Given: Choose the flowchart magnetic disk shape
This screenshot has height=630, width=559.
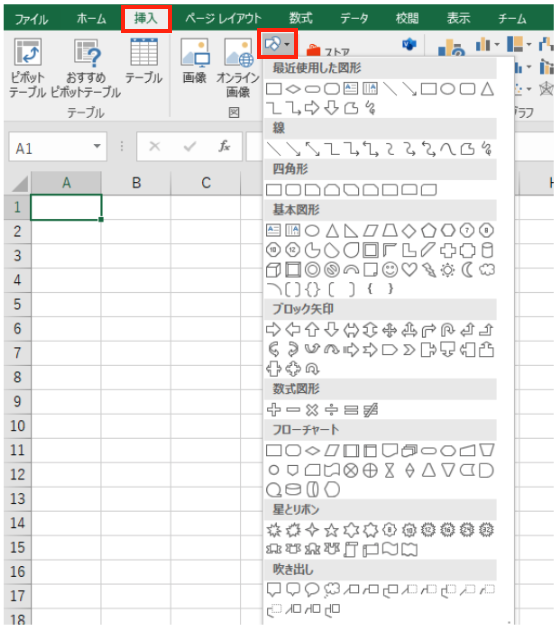Looking at the screenshot, I should [x=293, y=489].
